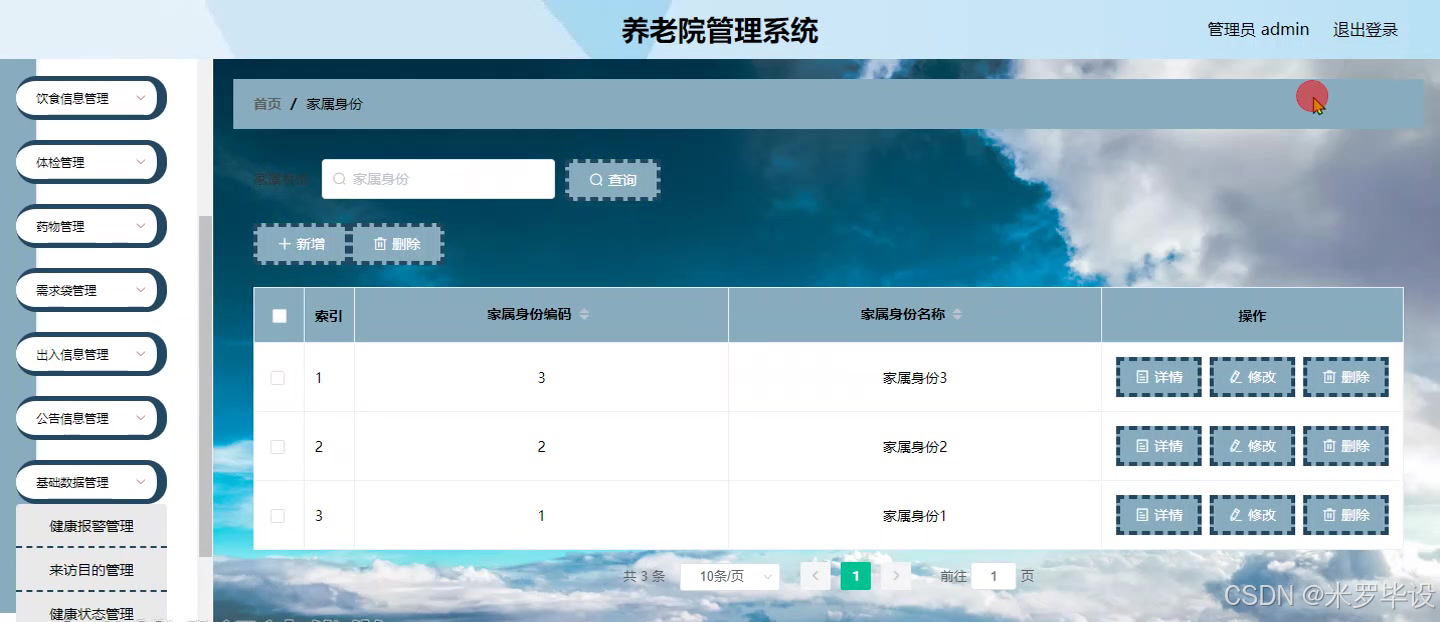1440x622 pixels.
Task: Click 家属身份 breadcrumb text
Action: 334,104
